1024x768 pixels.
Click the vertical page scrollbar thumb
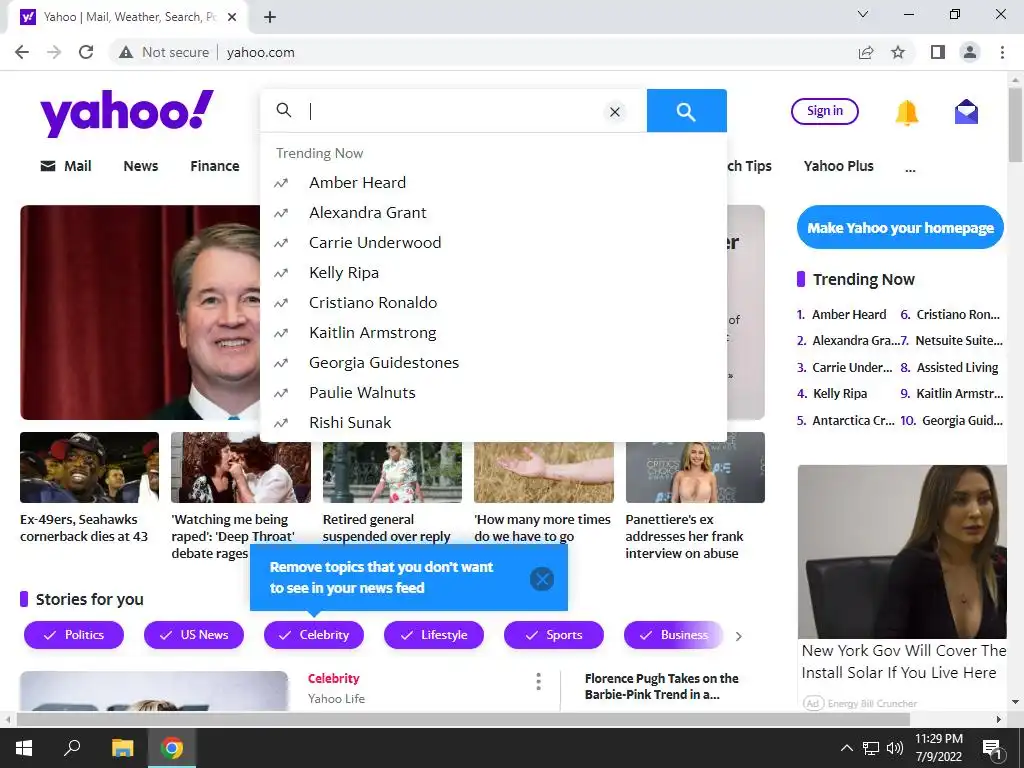pyautogui.click(x=1015, y=125)
